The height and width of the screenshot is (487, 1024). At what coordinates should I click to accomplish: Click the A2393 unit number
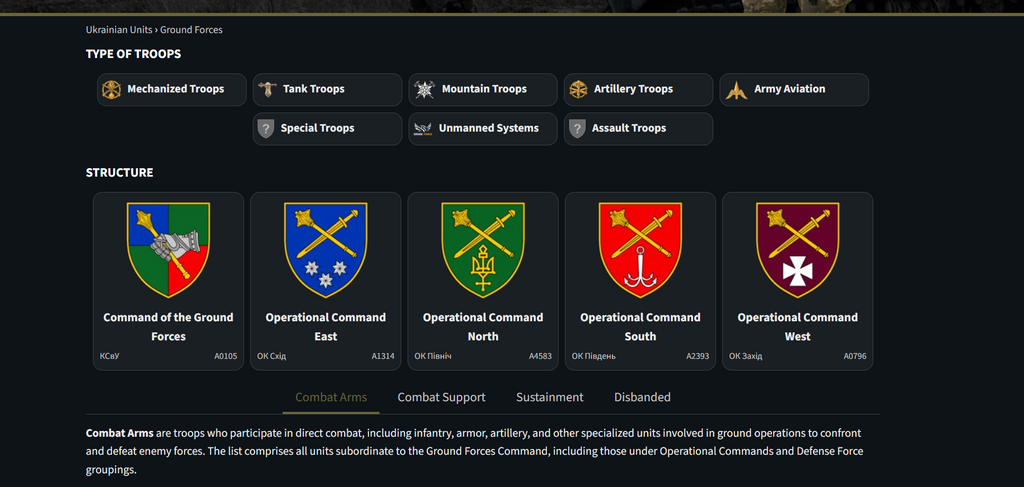(697, 356)
